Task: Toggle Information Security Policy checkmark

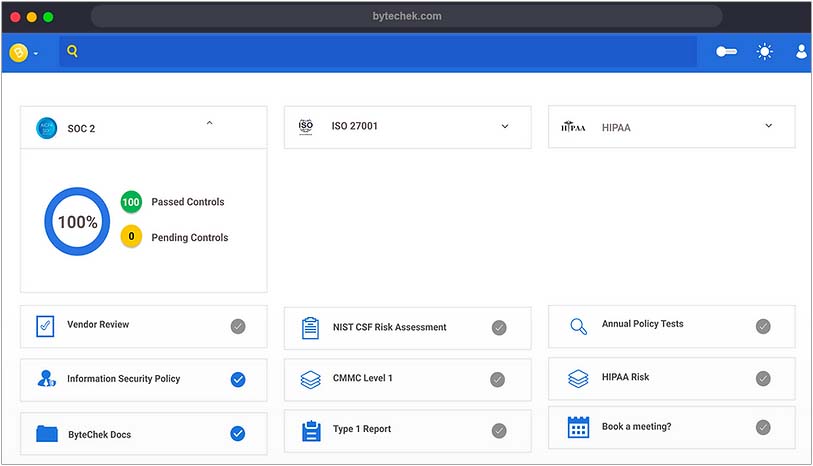Action: [x=238, y=379]
